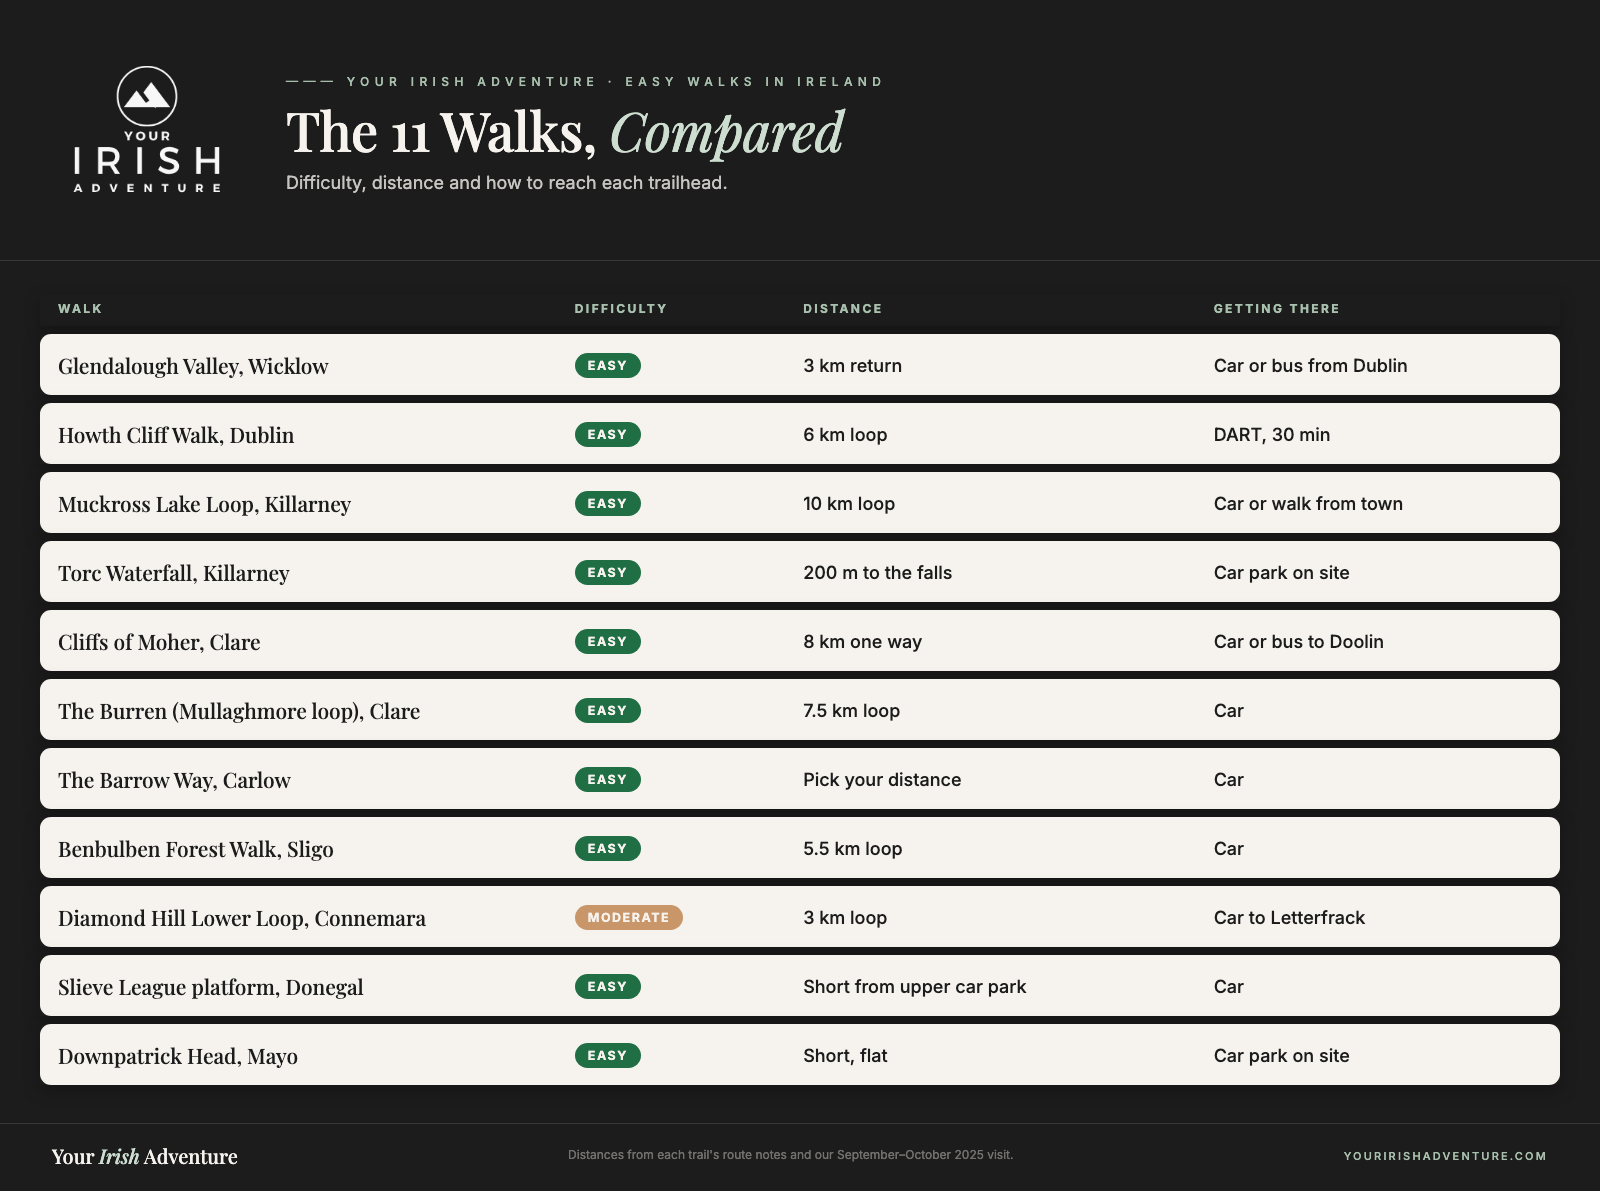Select the MODERATE badge for Diamond Hill

(628, 917)
